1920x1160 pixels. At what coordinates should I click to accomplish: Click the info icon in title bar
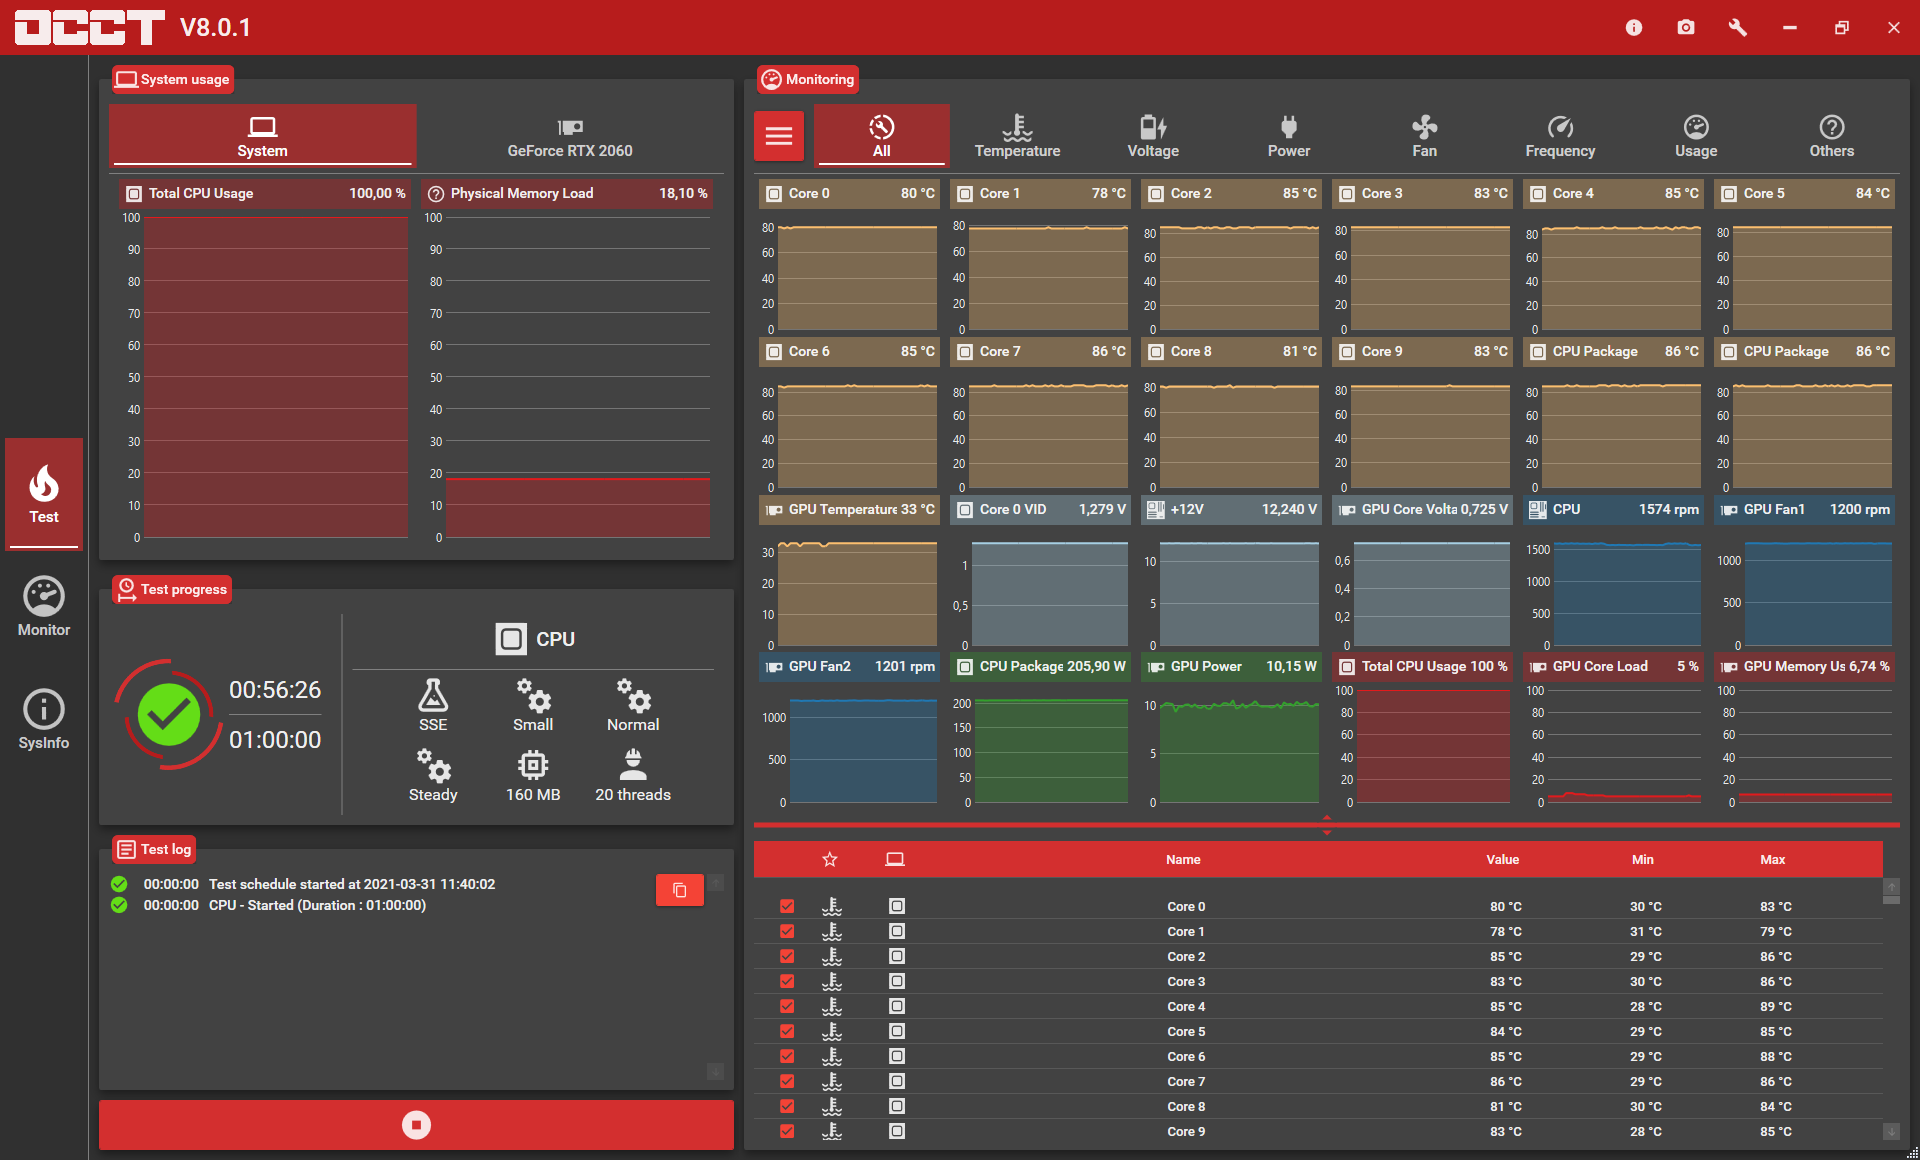pos(1634,27)
